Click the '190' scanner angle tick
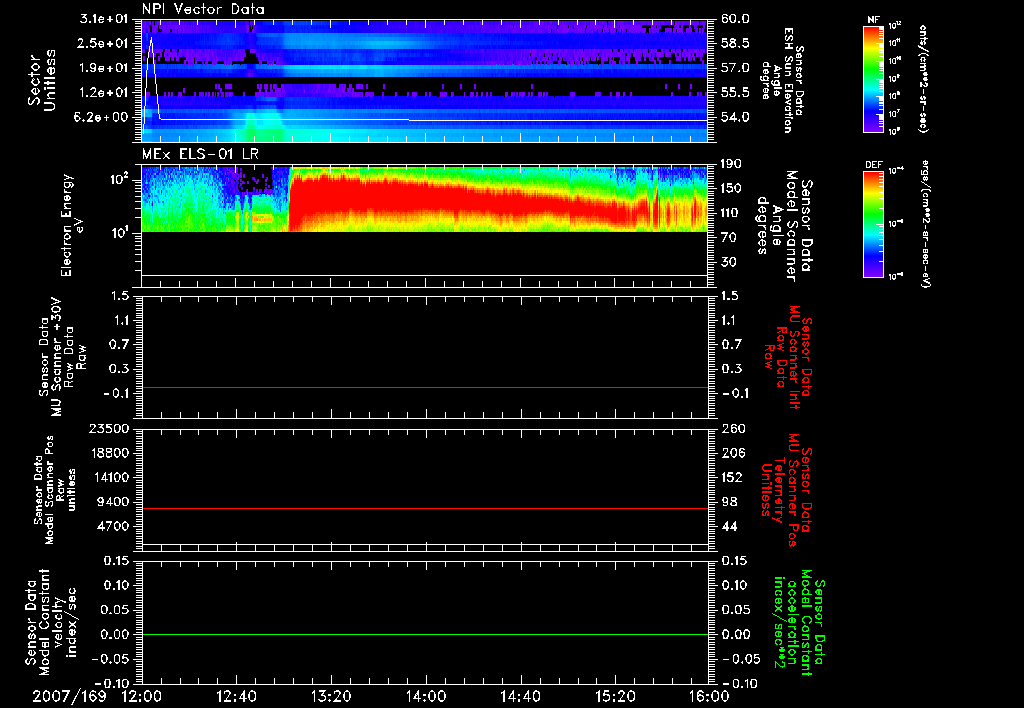This screenshot has height=708, width=1024. 731,164
